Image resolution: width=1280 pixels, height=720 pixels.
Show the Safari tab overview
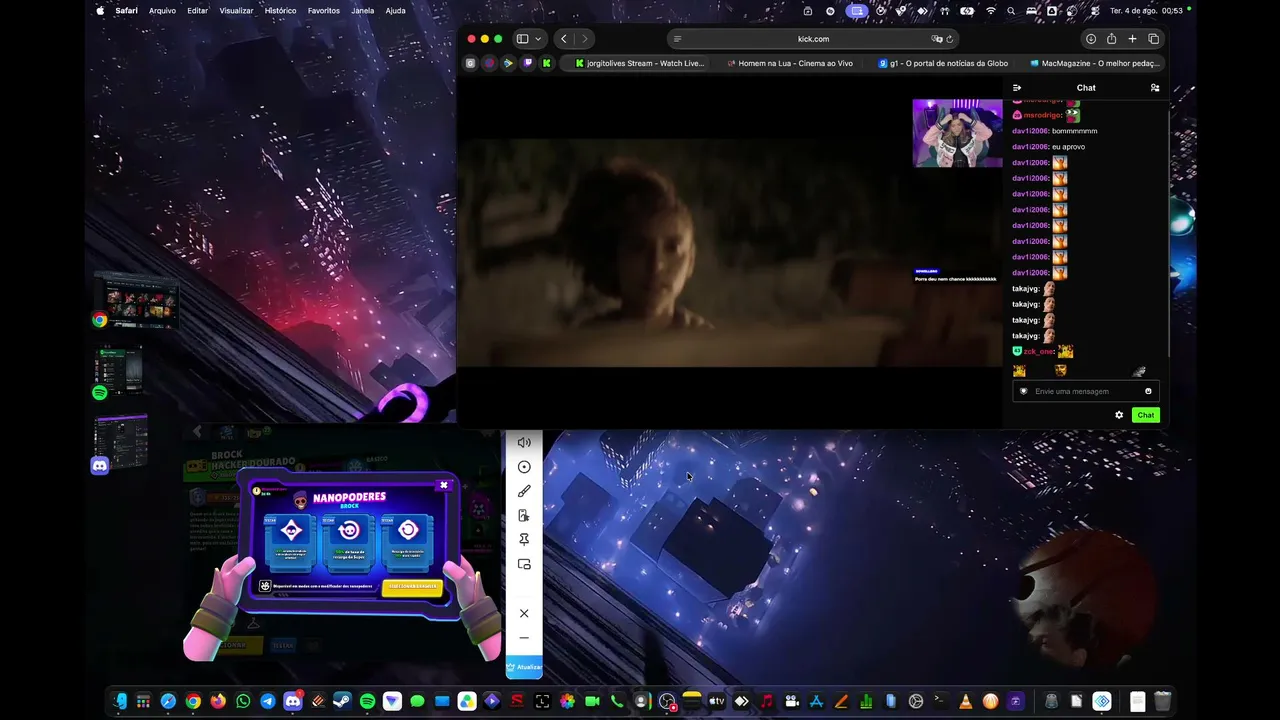pyautogui.click(x=1153, y=39)
